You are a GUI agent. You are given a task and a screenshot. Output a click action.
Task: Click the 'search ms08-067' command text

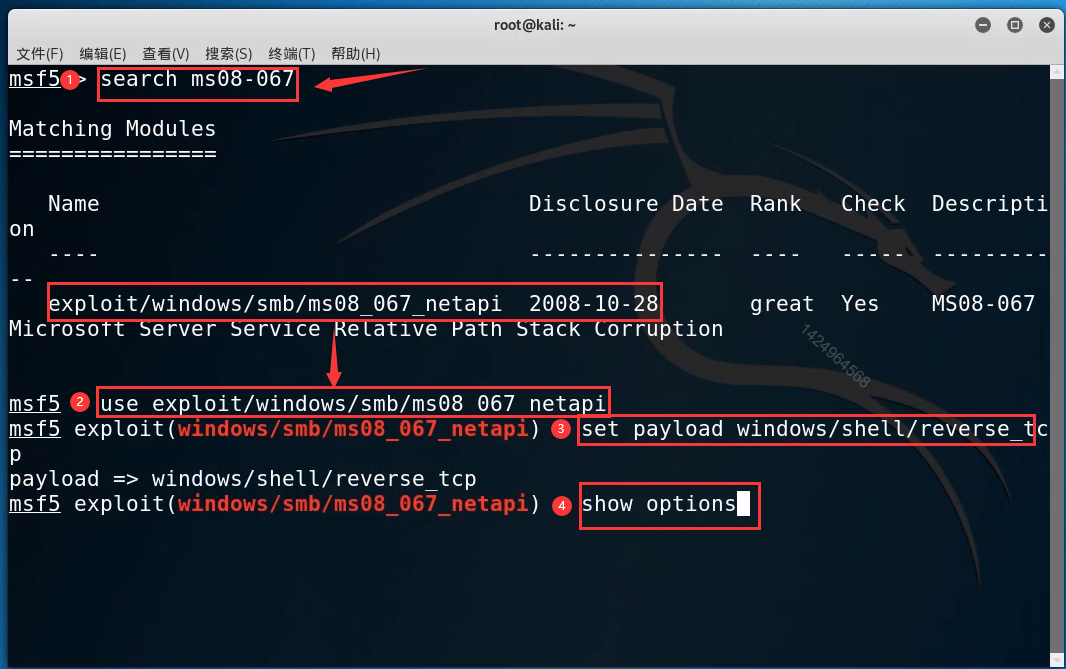coord(197,80)
